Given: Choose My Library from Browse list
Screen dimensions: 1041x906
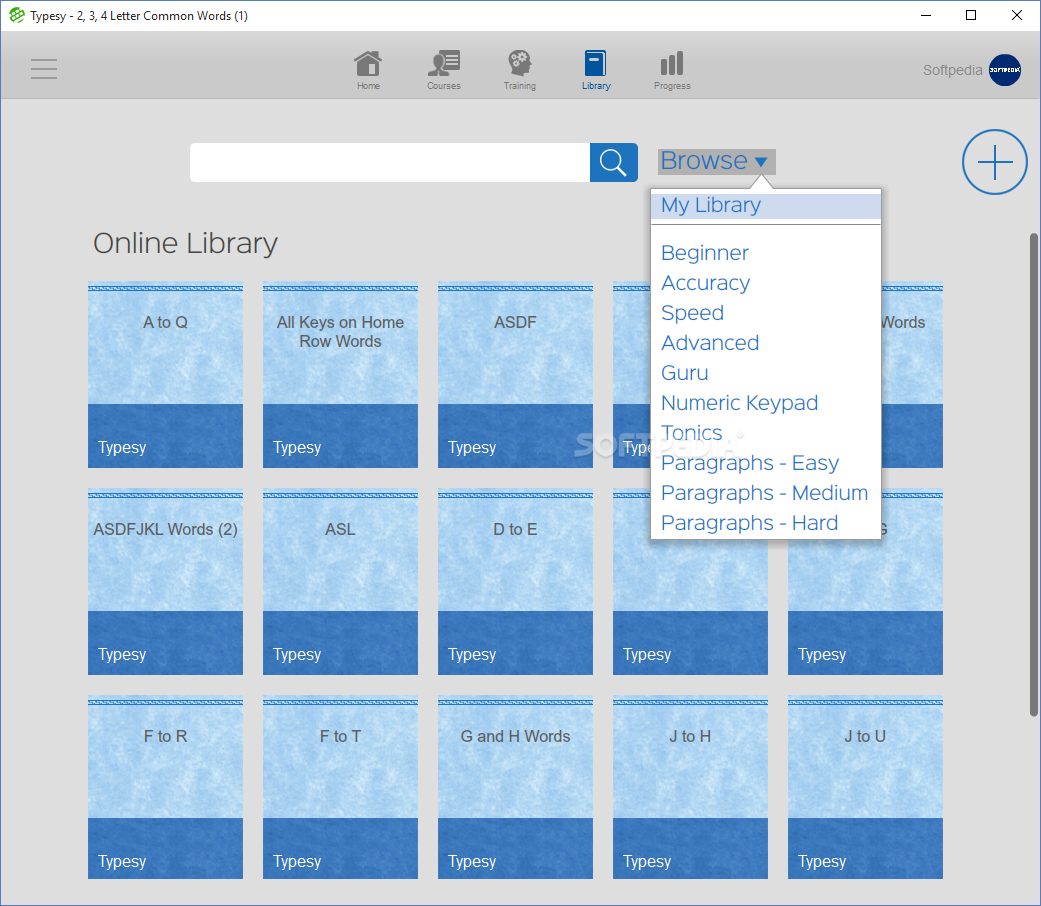Looking at the screenshot, I should [765, 206].
